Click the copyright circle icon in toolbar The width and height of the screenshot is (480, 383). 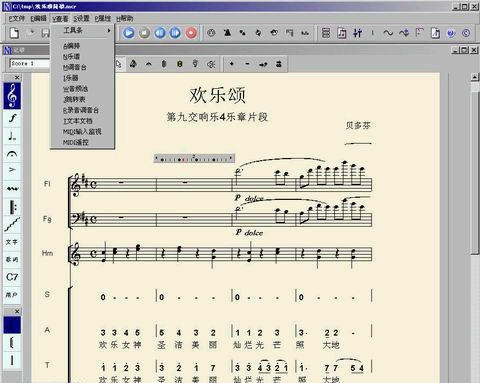coord(466,33)
